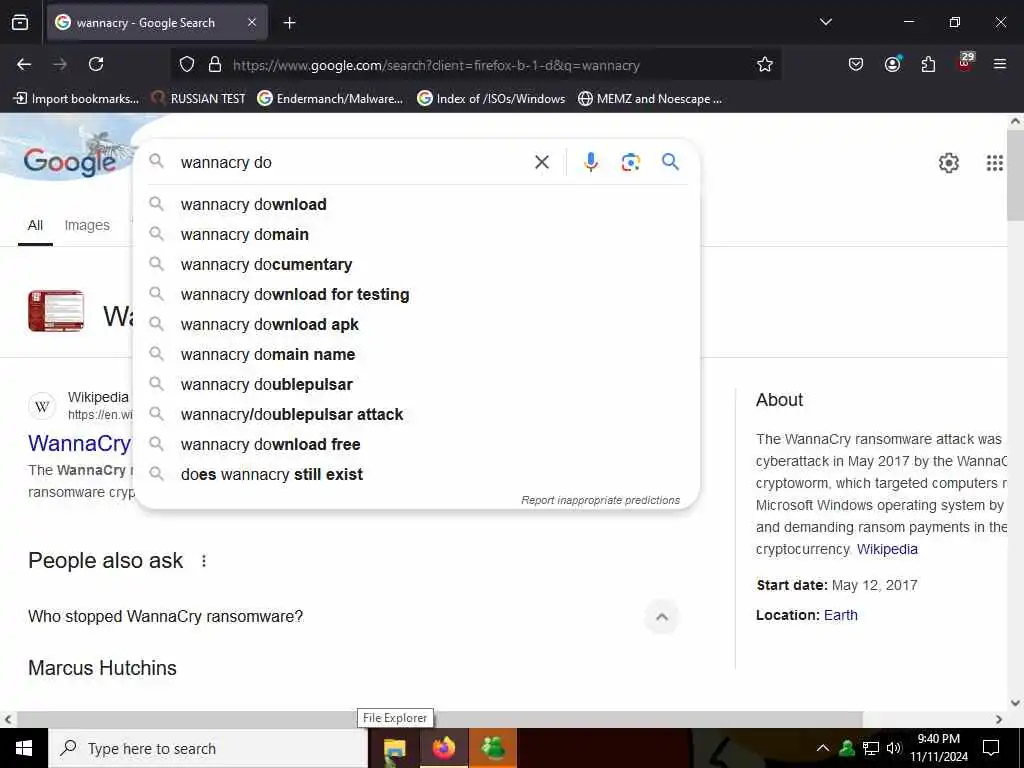The image size is (1024, 768).
Task: Click blue magnifier search button
Action: click(671, 161)
